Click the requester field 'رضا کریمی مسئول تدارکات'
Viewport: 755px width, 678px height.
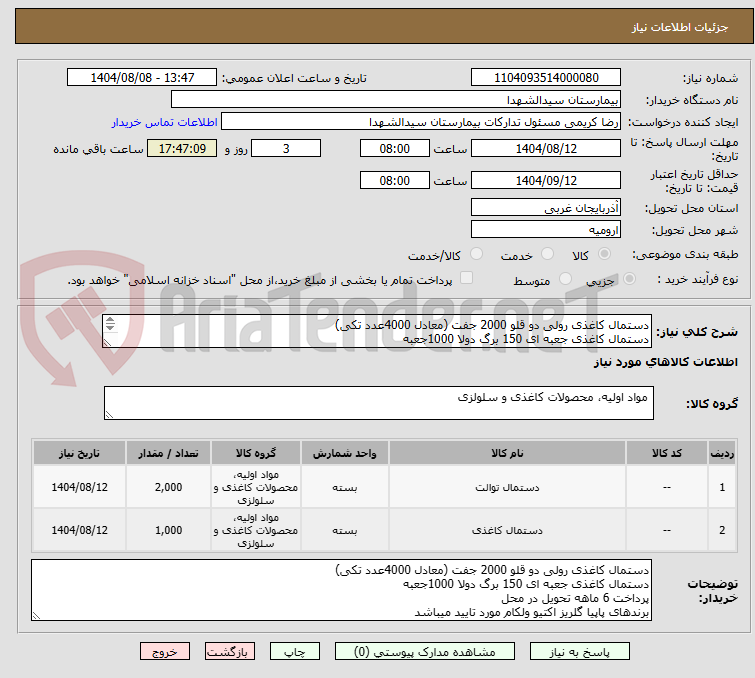(421, 122)
